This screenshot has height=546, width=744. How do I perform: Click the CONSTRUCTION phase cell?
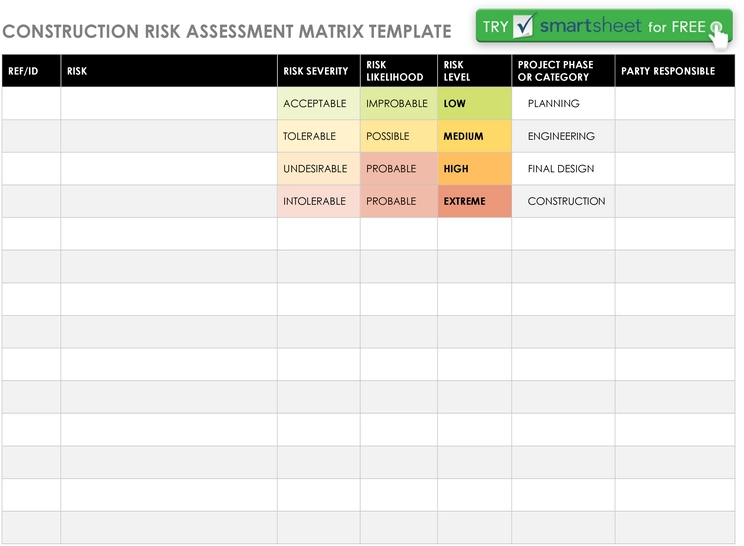(x=563, y=201)
